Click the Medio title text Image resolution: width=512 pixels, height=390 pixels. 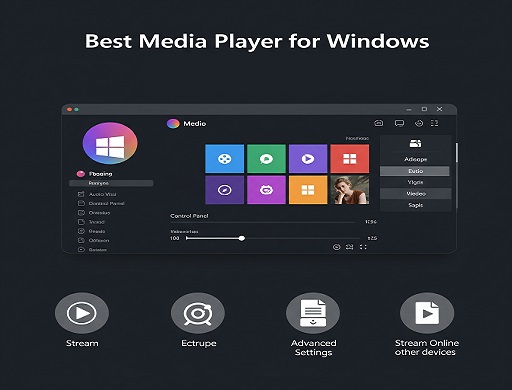tap(195, 124)
